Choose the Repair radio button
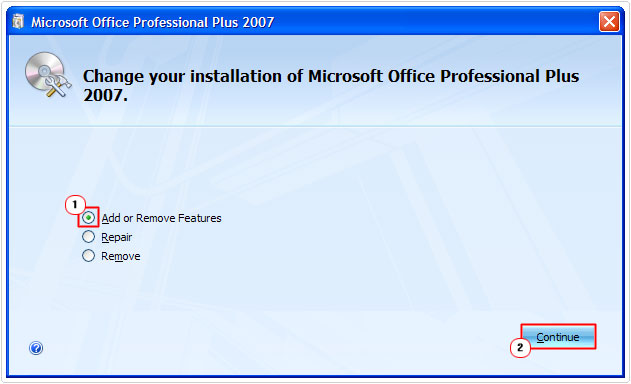This screenshot has height=384, width=631. [88, 237]
